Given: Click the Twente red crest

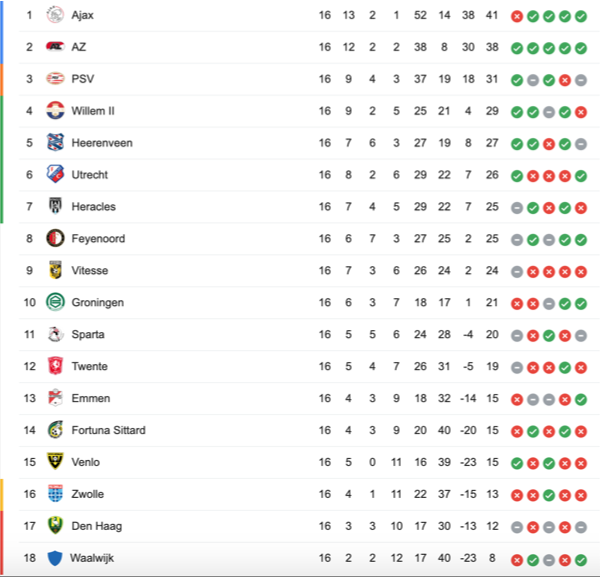Looking at the screenshot, I should pos(55,365).
